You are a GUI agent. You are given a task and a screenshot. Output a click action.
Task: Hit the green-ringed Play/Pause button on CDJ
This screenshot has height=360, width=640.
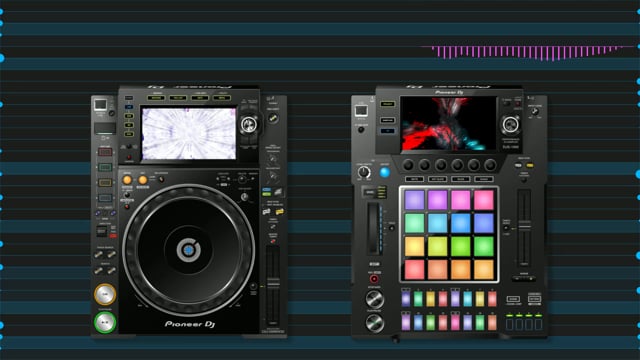click(105, 322)
